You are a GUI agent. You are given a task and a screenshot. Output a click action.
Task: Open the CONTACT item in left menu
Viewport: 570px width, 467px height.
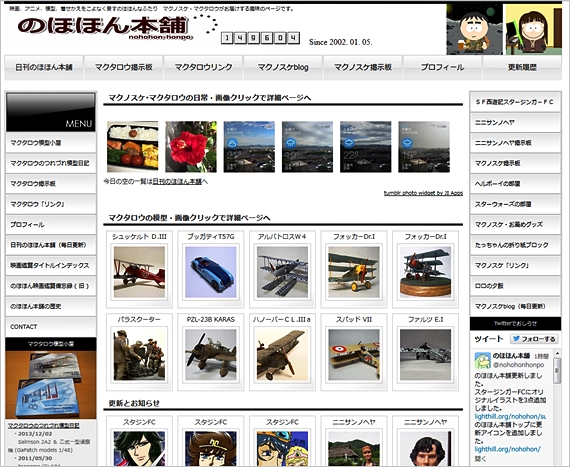[51, 326]
